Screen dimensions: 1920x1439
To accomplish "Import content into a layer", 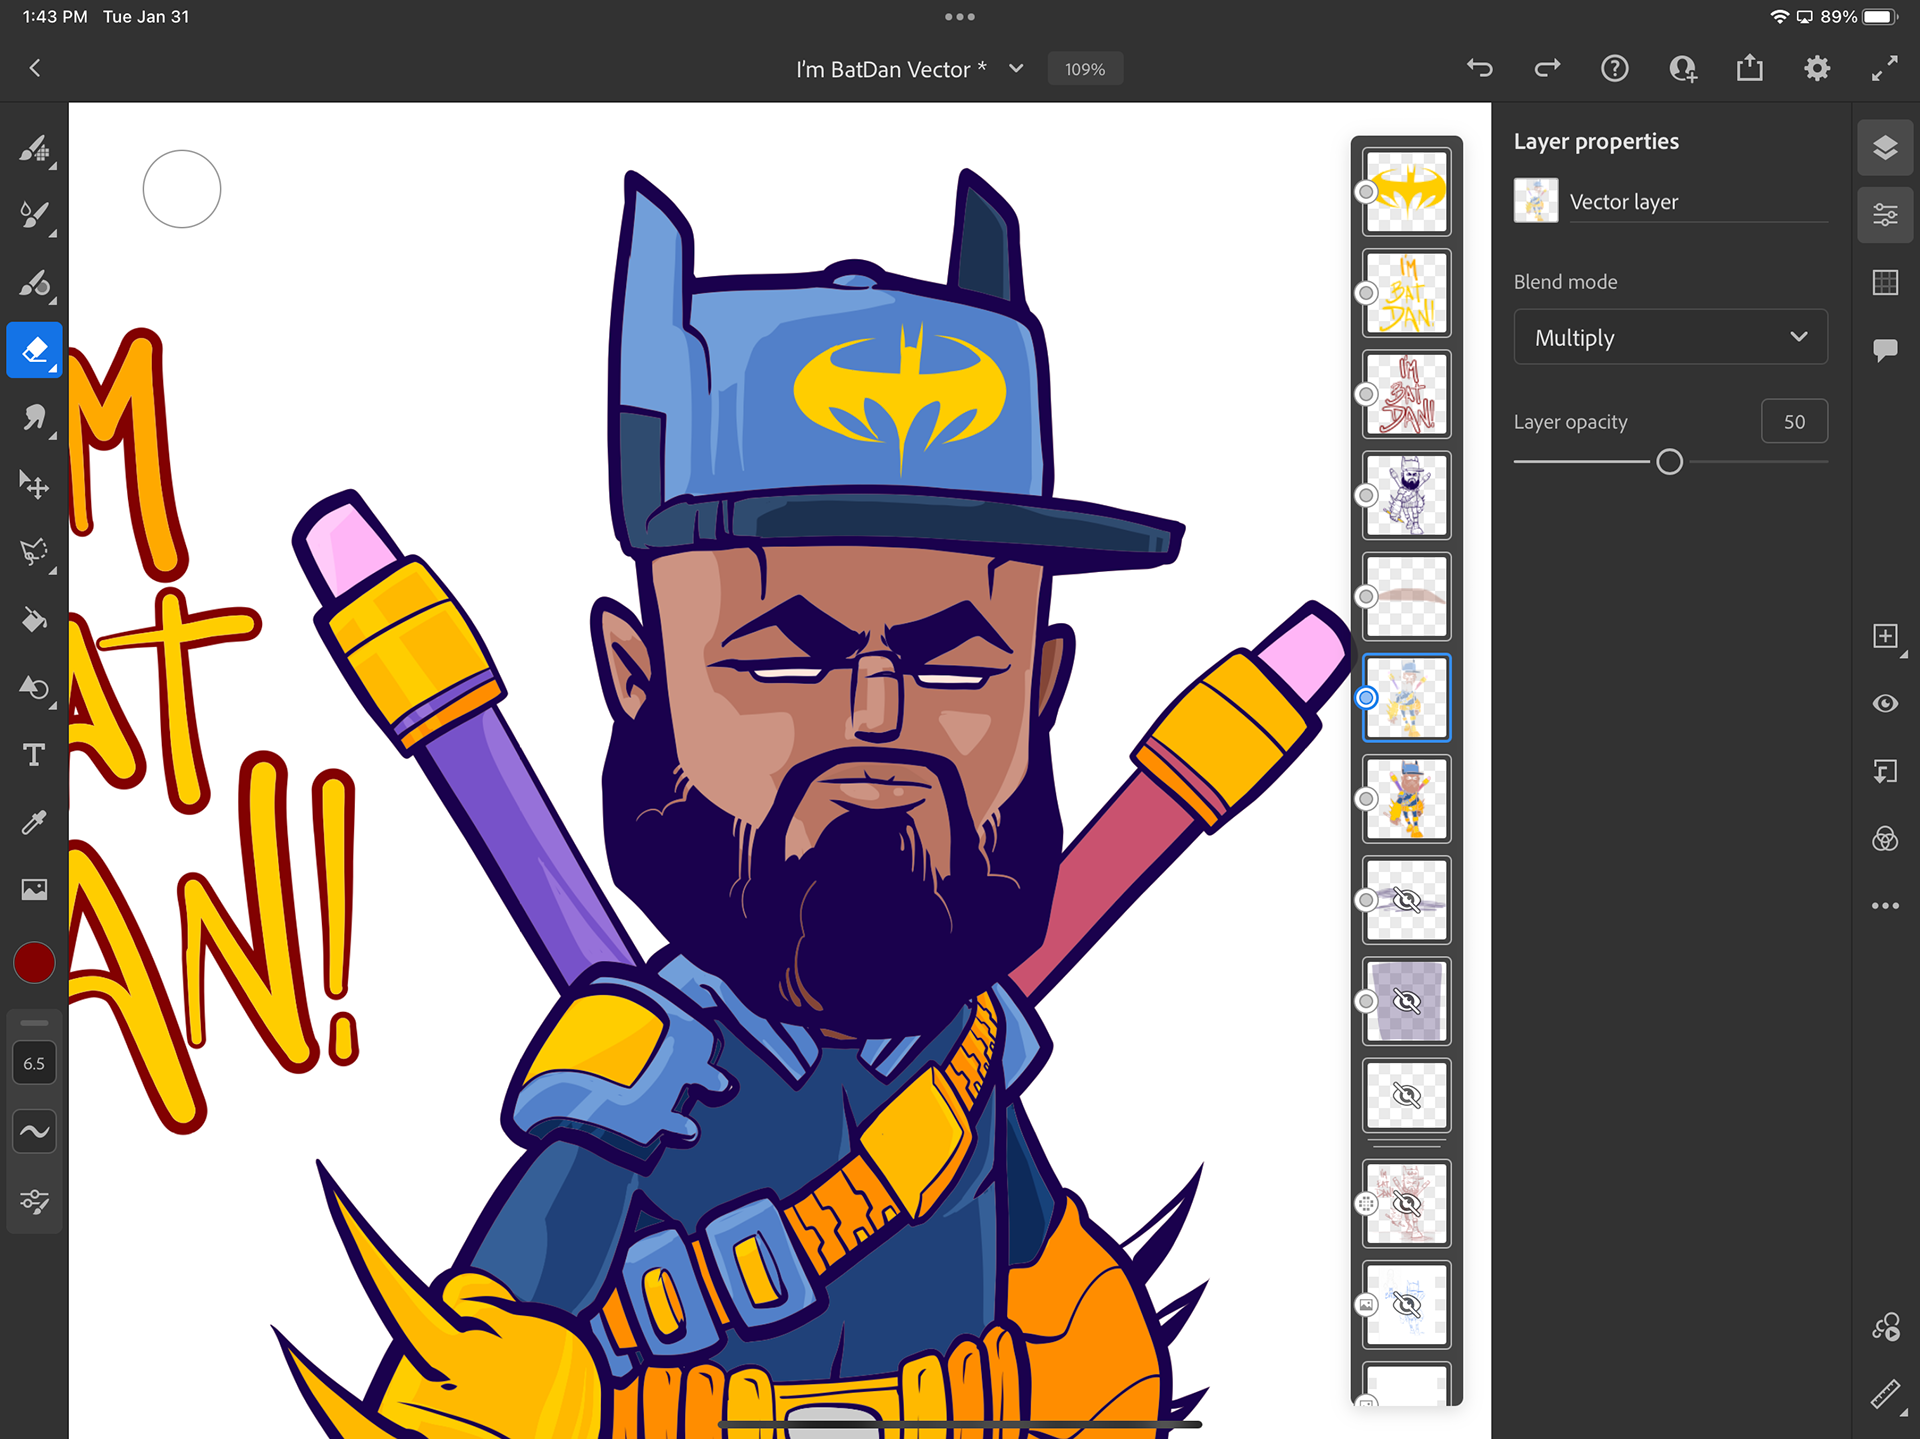I will pyautogui.click(x=1885, y=771).
